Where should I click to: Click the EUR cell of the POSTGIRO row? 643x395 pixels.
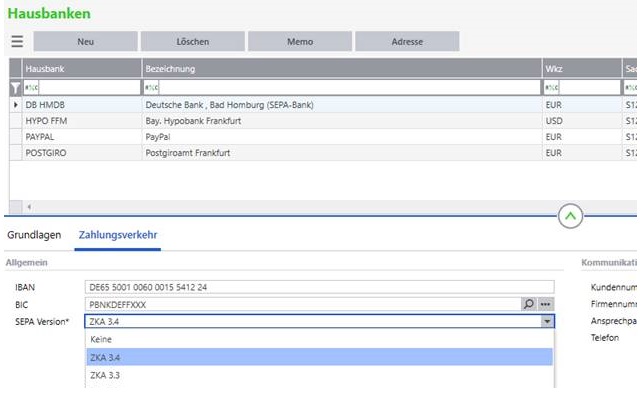[x=582, y=153]
